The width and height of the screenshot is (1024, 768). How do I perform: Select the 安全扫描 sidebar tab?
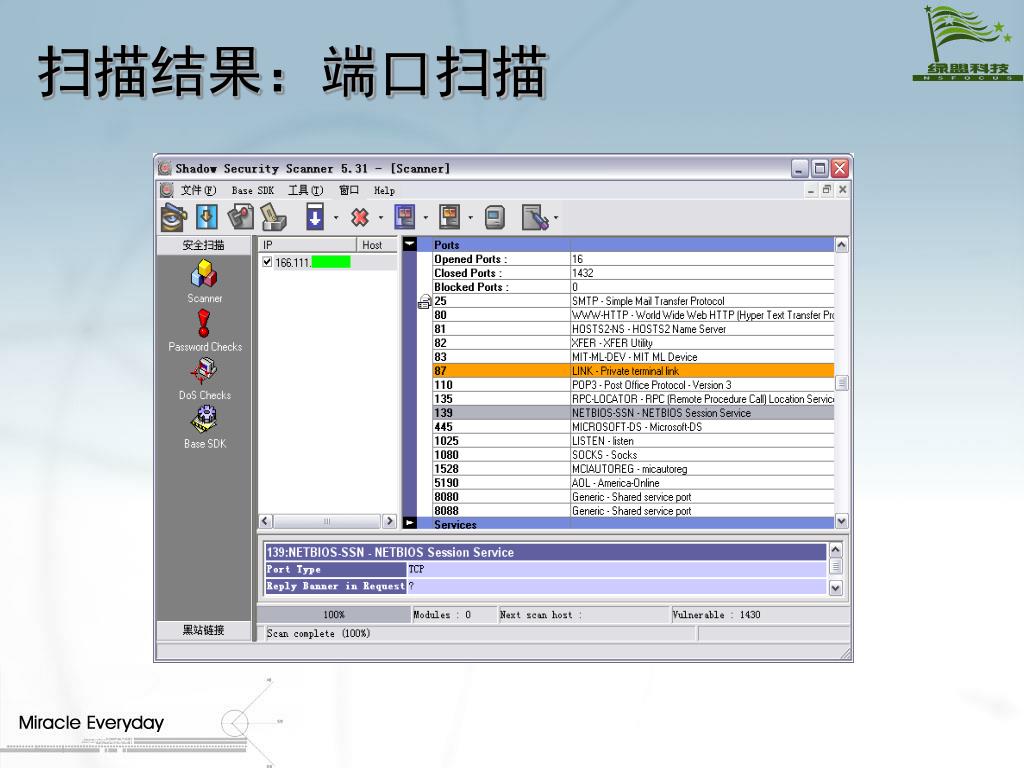(x=203, y=245)
